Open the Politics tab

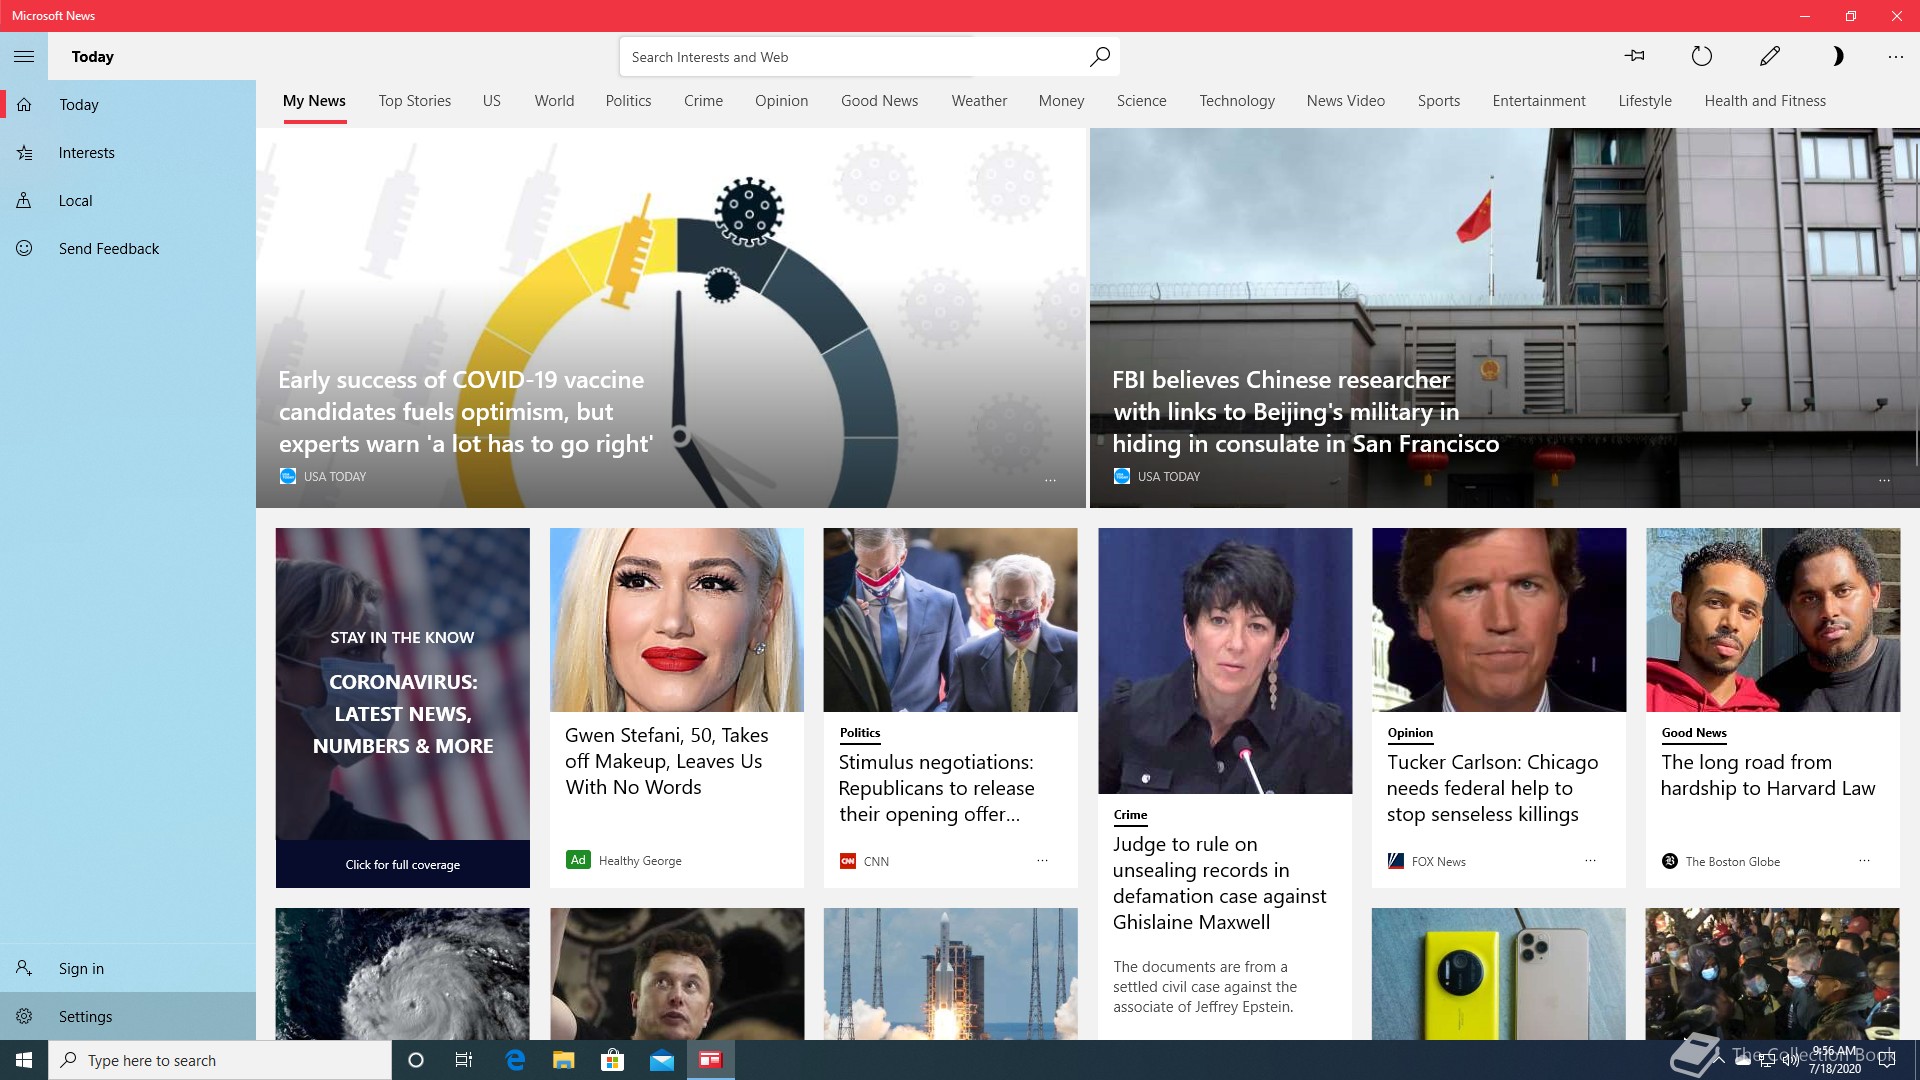628,101
